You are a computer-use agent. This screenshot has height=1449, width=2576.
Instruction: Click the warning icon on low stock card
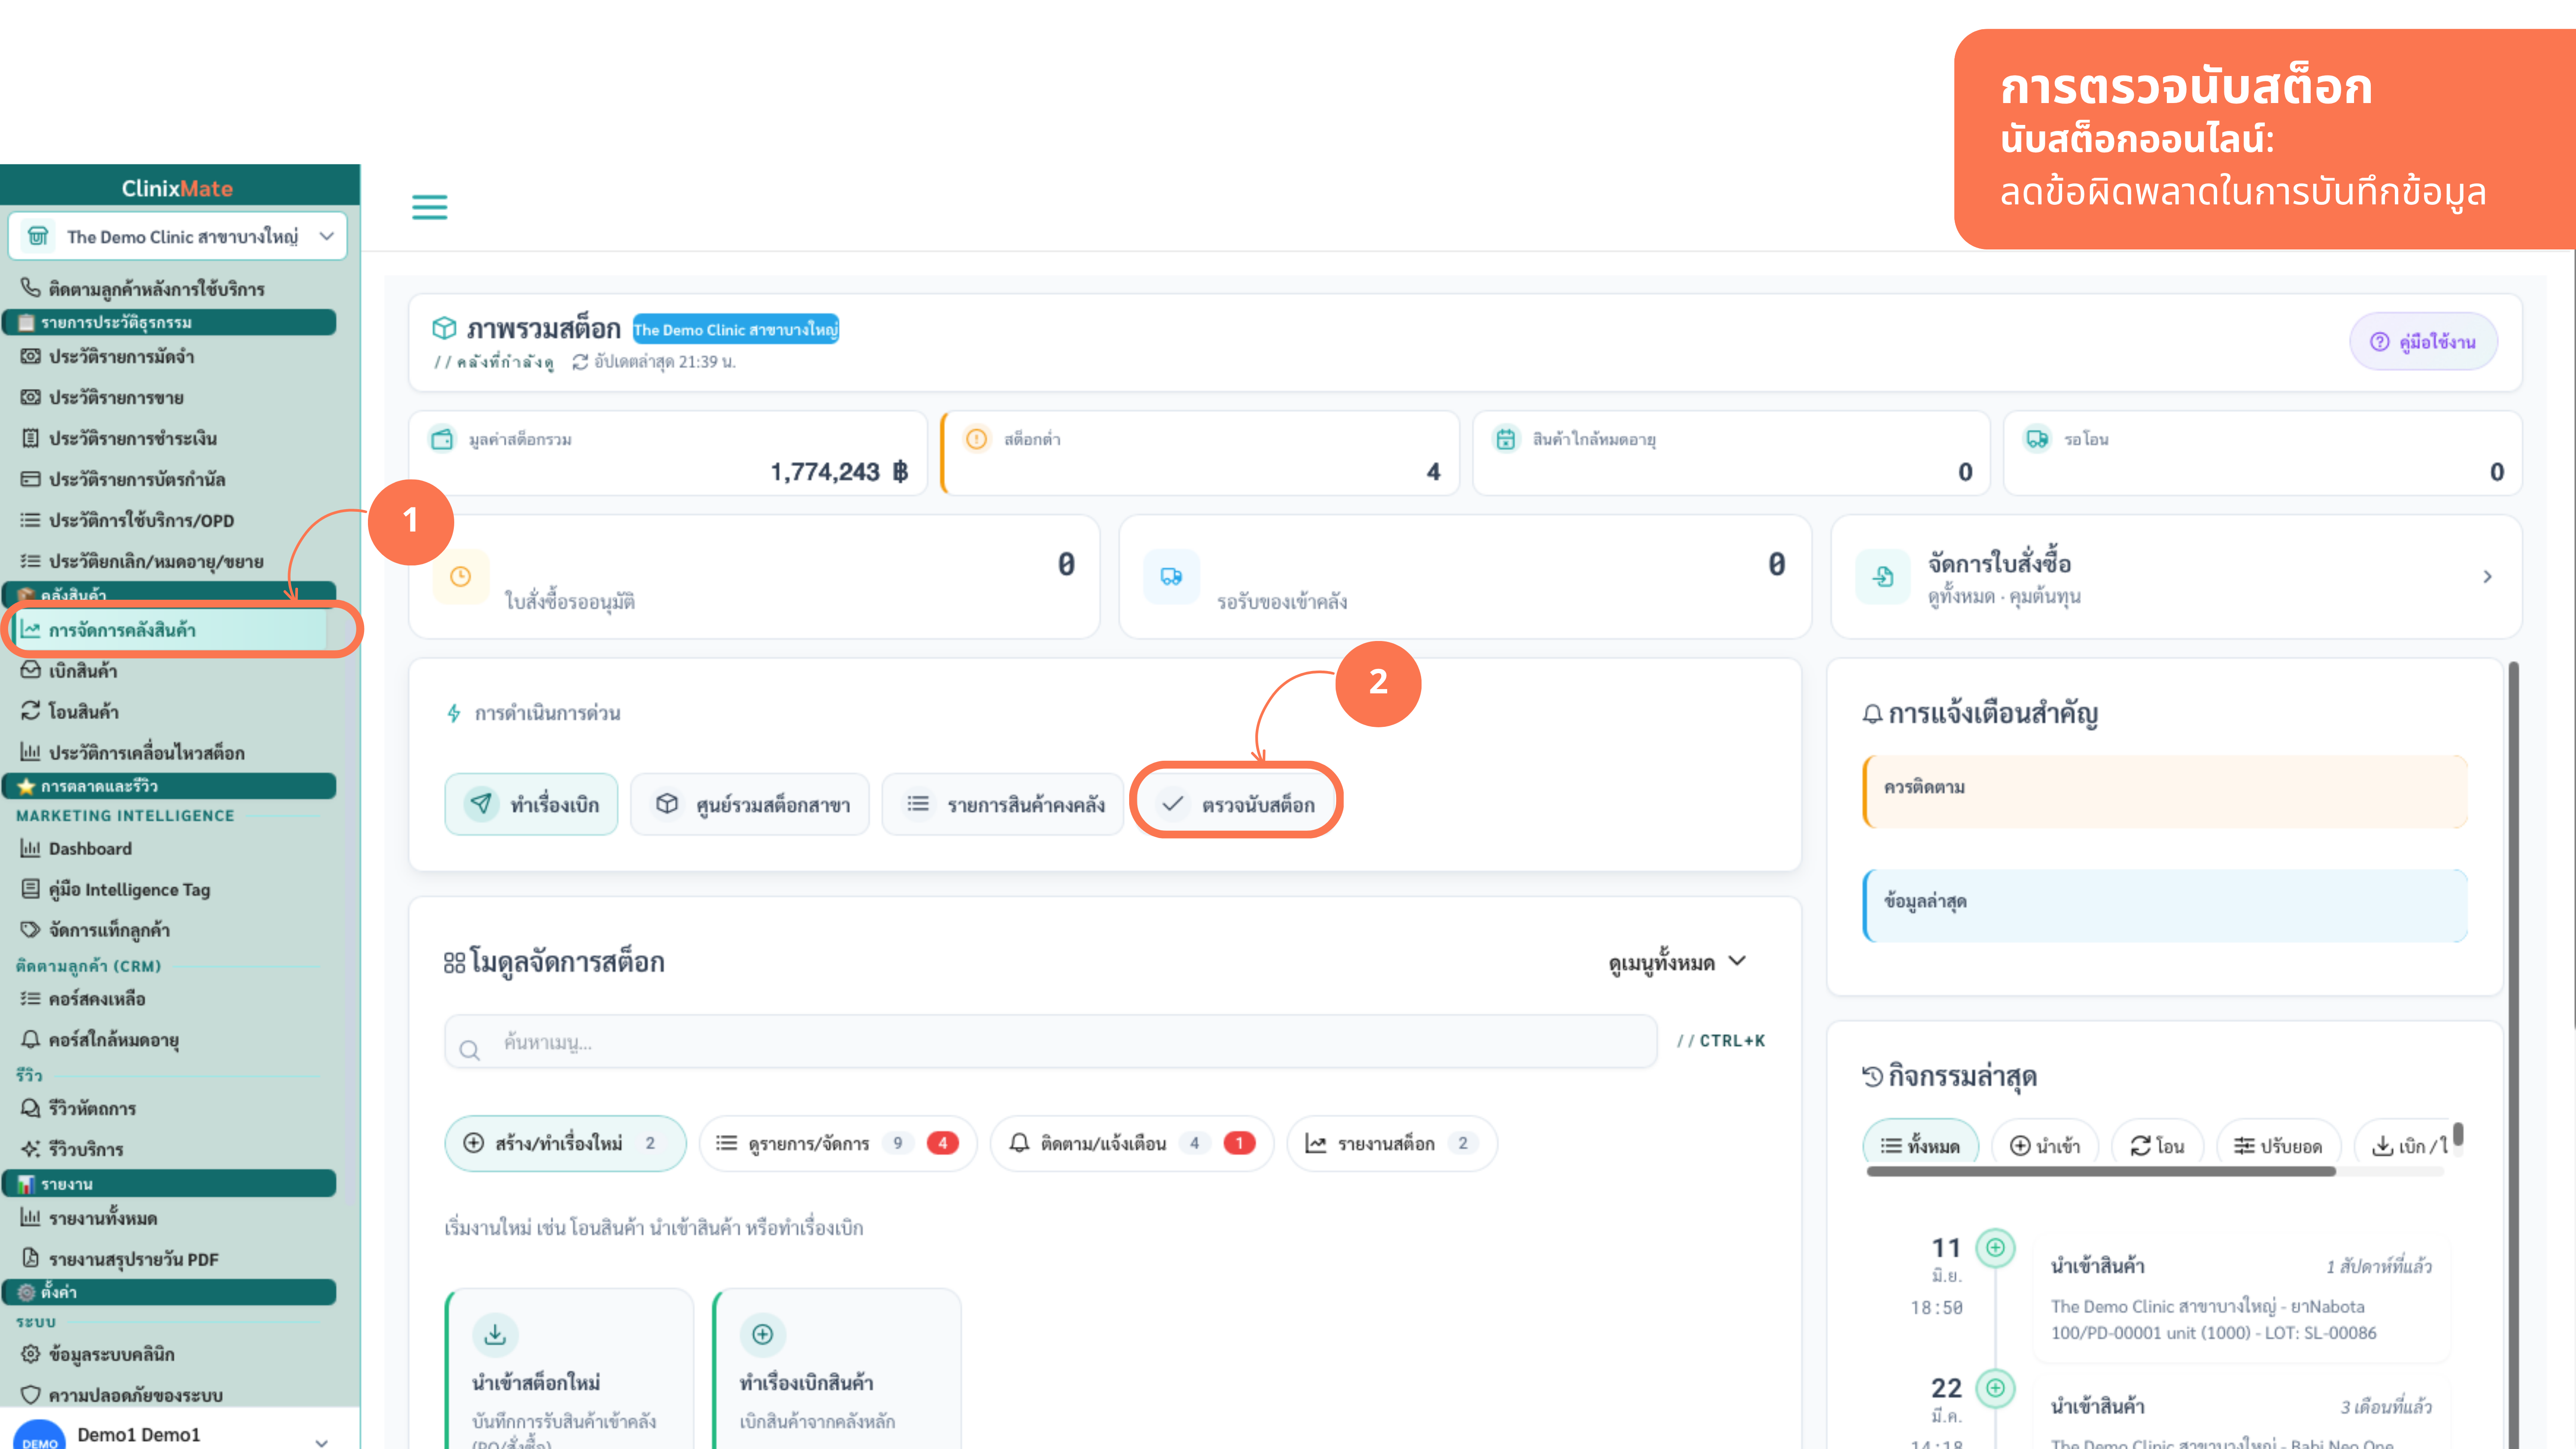click(x=977, y=439)
